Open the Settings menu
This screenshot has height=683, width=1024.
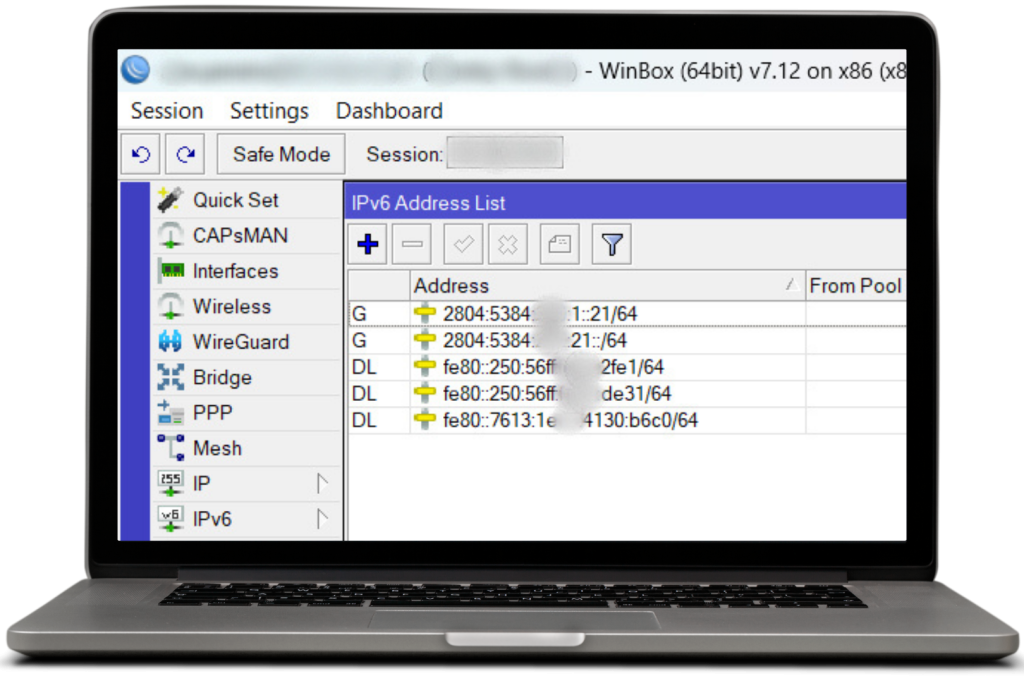269,111
